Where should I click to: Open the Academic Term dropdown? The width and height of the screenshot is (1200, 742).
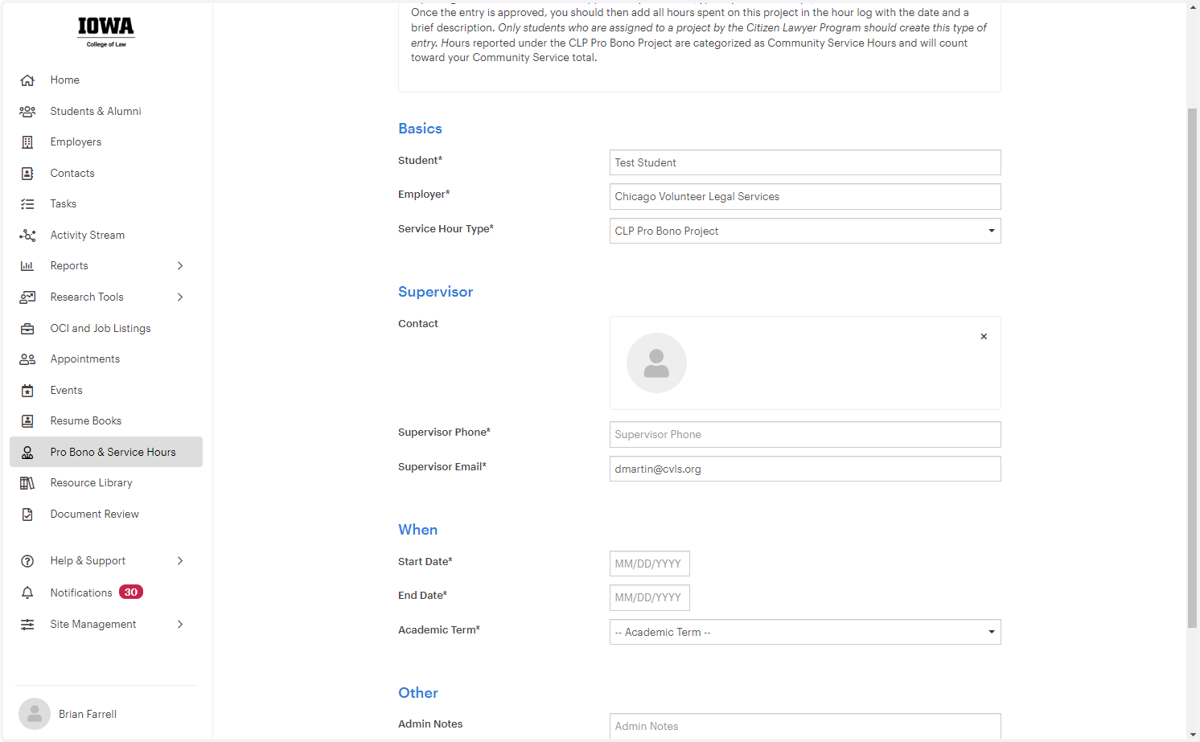(x=805, y=632)
